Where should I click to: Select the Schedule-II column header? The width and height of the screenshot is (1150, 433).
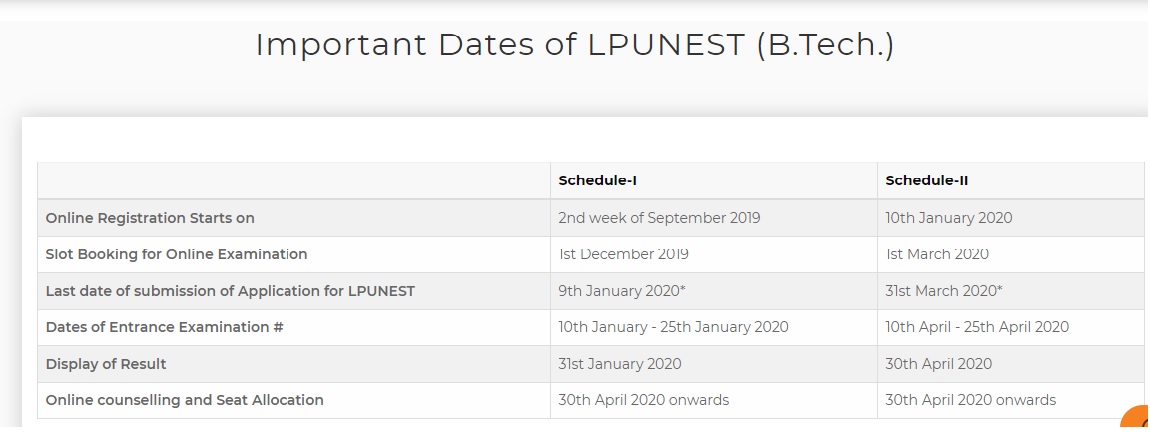(927, 181)
